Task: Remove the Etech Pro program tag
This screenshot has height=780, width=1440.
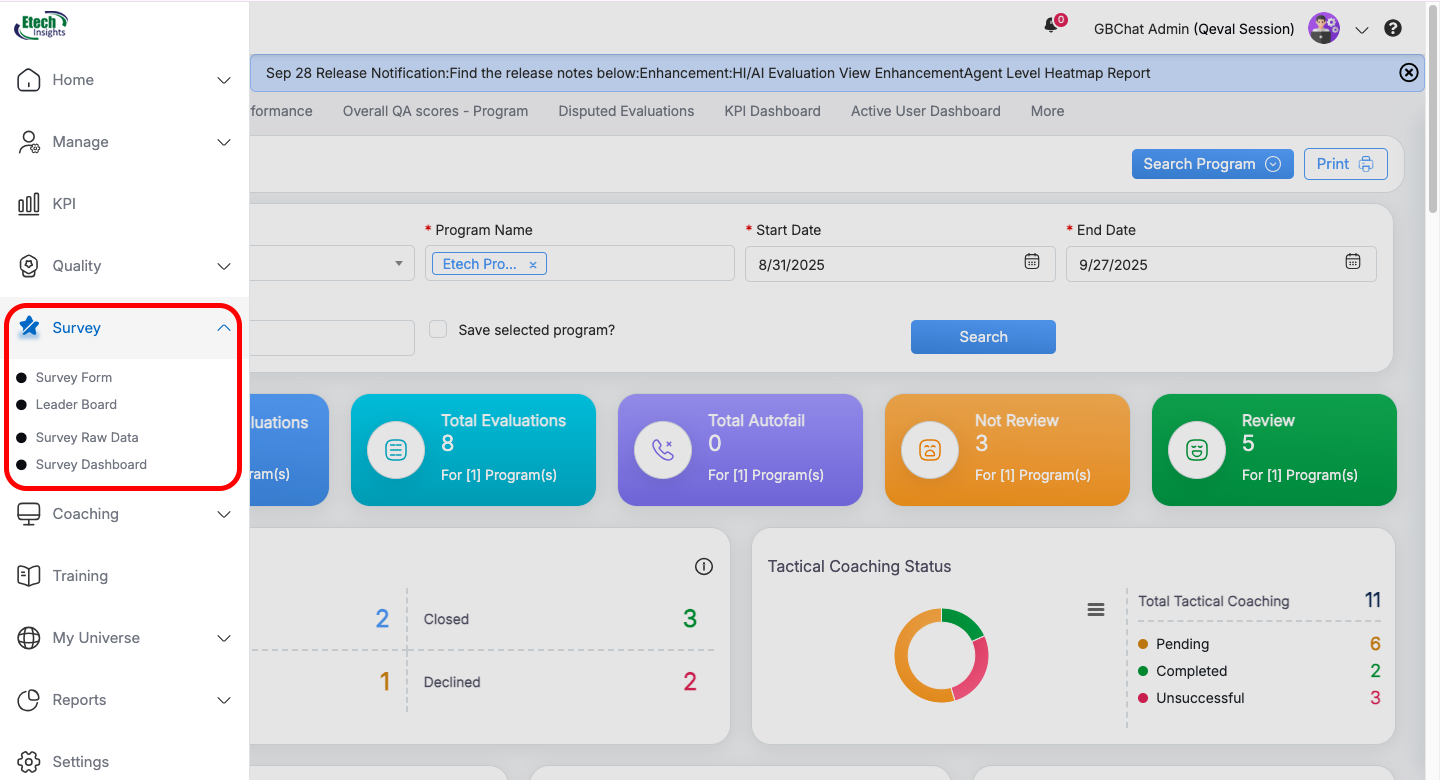Action: [533, 265]
